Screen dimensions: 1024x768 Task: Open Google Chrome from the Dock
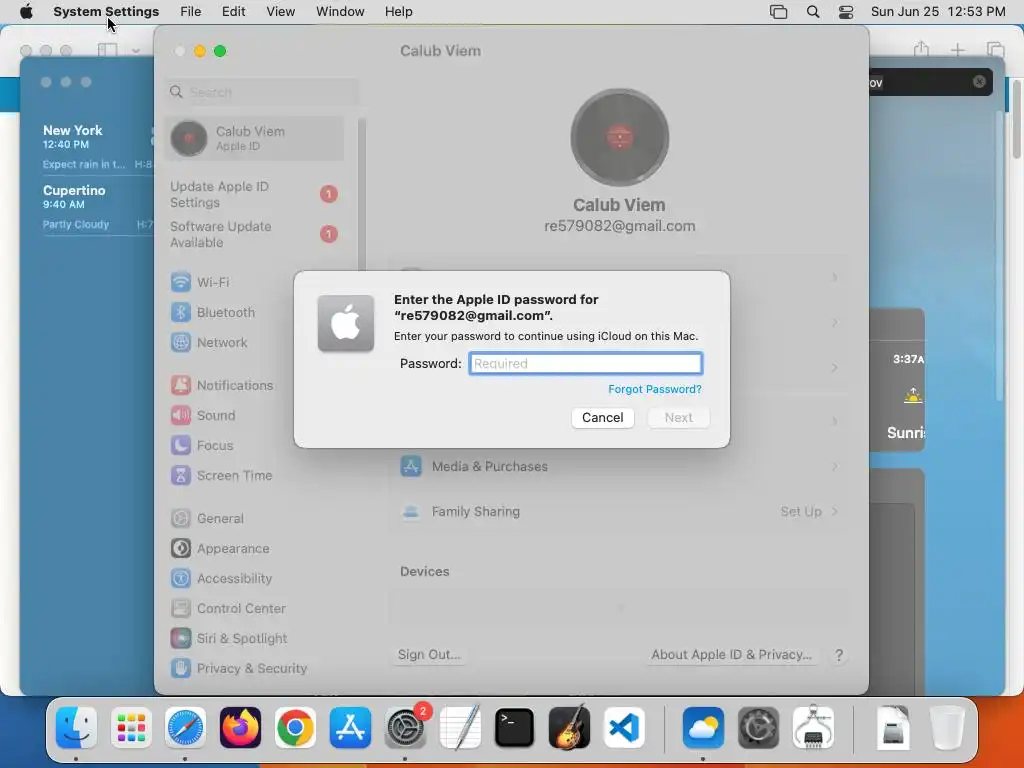click(x=295, y=728)
